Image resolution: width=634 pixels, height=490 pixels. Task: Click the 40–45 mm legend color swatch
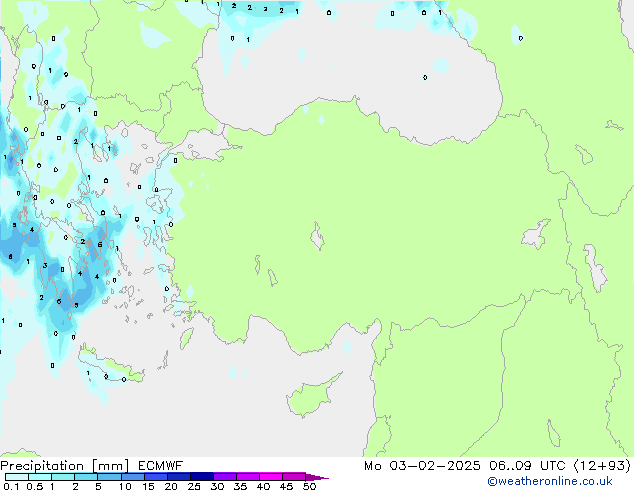point(271,477)
